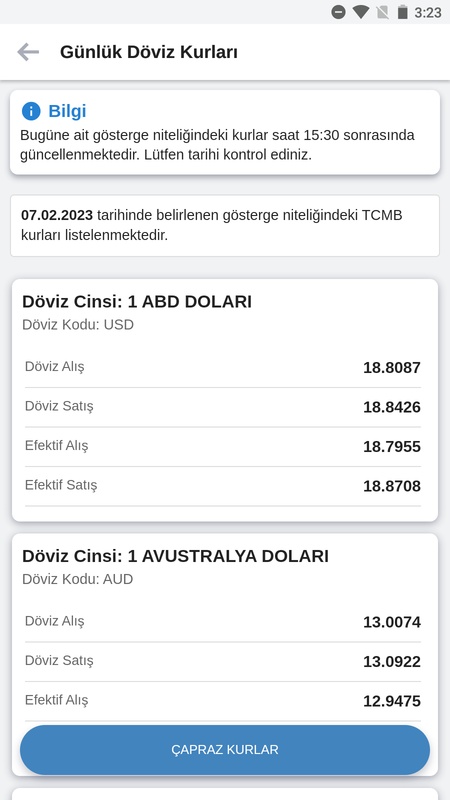
Task: Tap the USD Döviz Alış value 18.8087
Action: (392, 368)
